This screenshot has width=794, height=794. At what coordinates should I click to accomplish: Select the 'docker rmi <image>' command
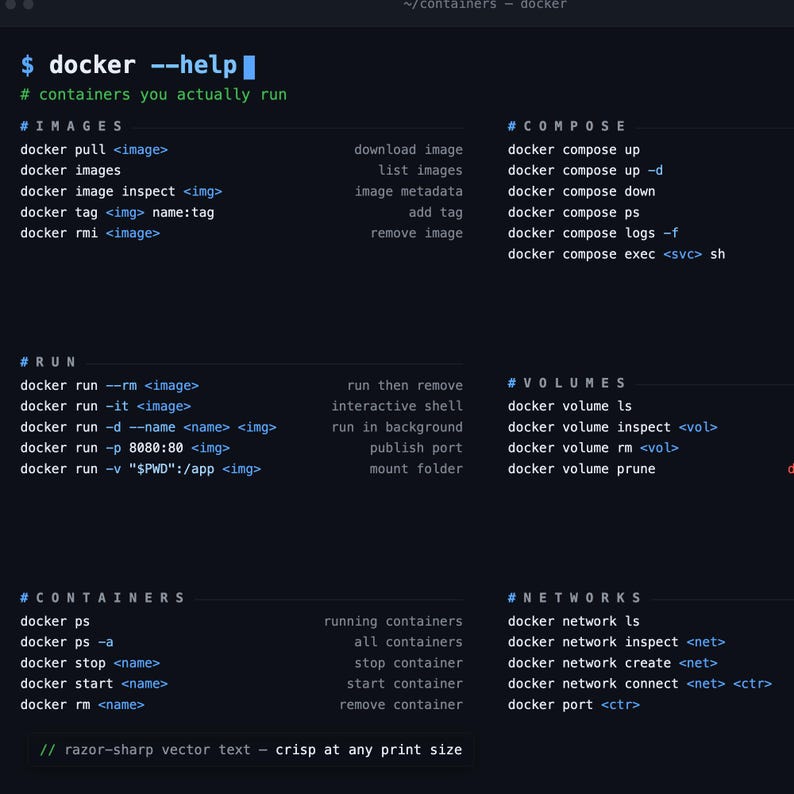click(x=90, y=233)
